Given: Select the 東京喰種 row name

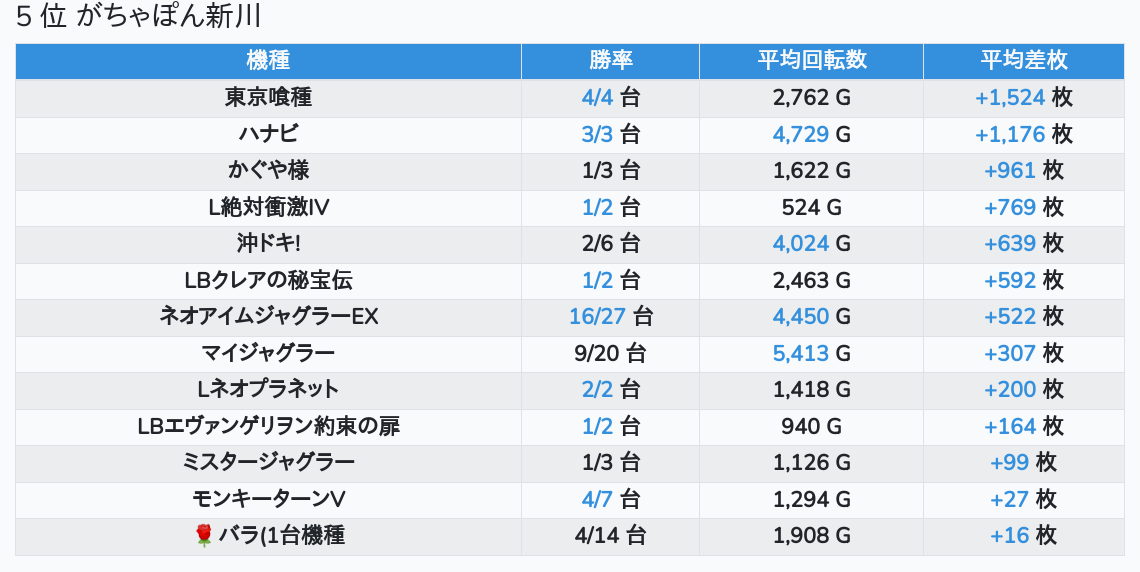Looking at the screenshot, I should 268,98.
